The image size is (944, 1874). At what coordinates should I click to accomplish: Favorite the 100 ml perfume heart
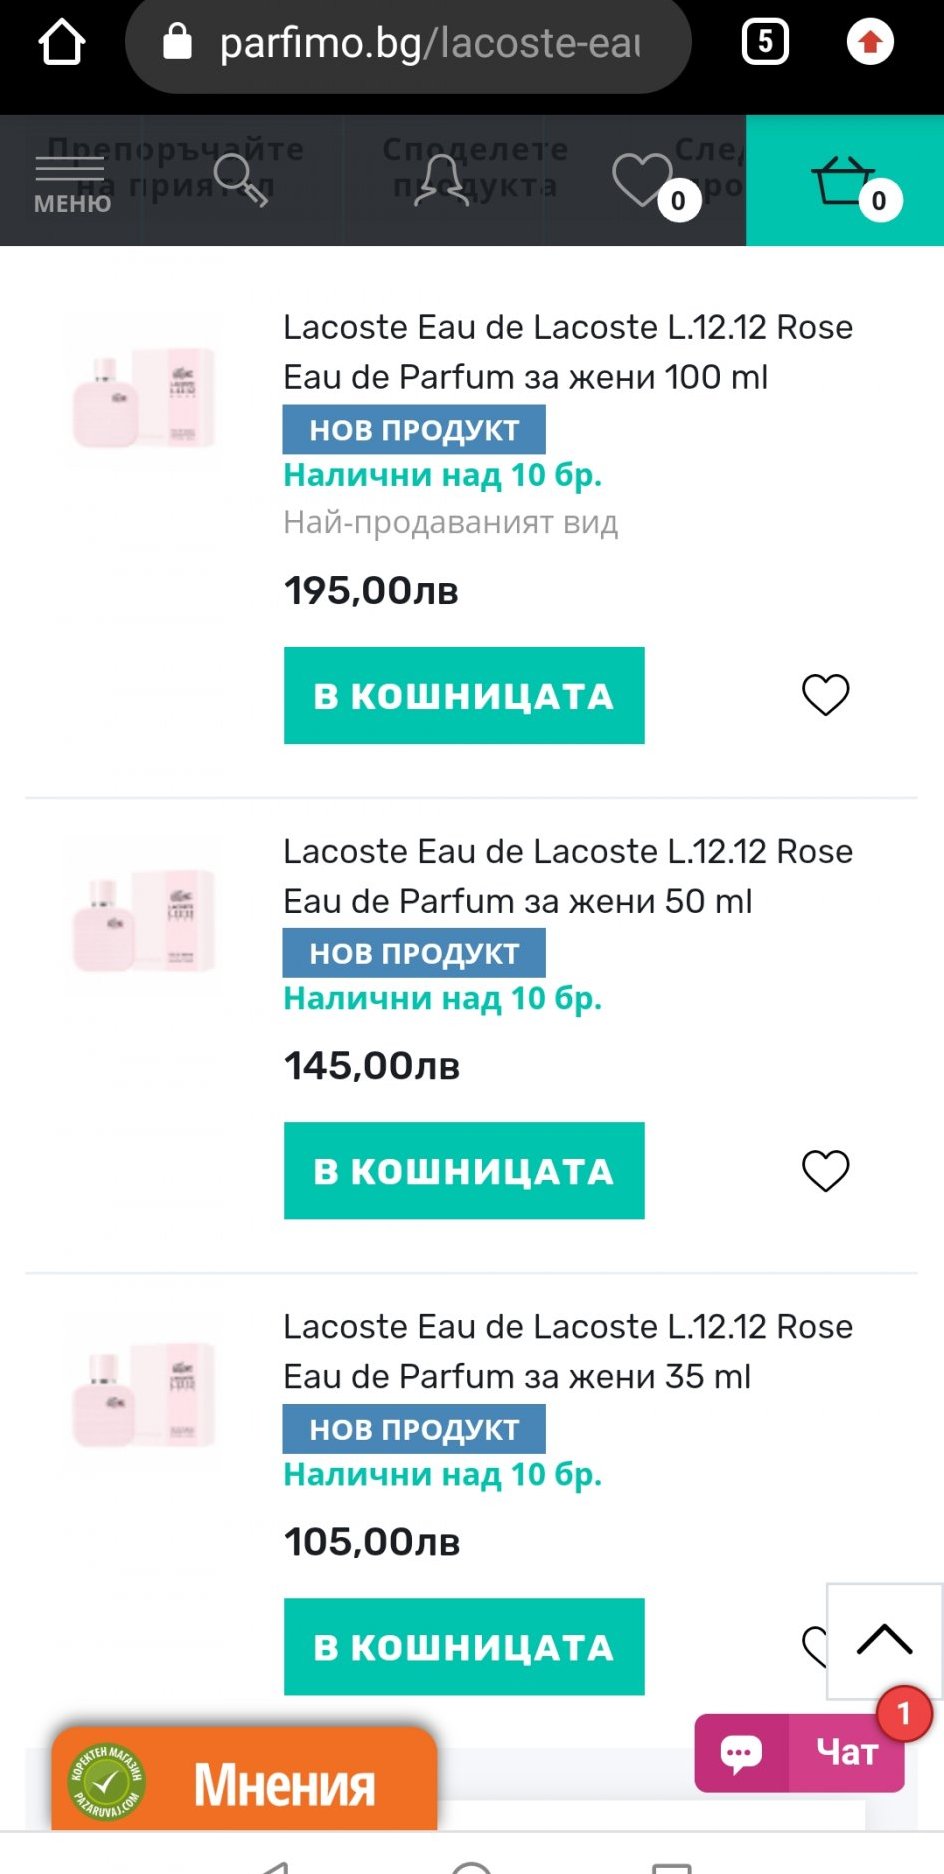coord(825,694)
